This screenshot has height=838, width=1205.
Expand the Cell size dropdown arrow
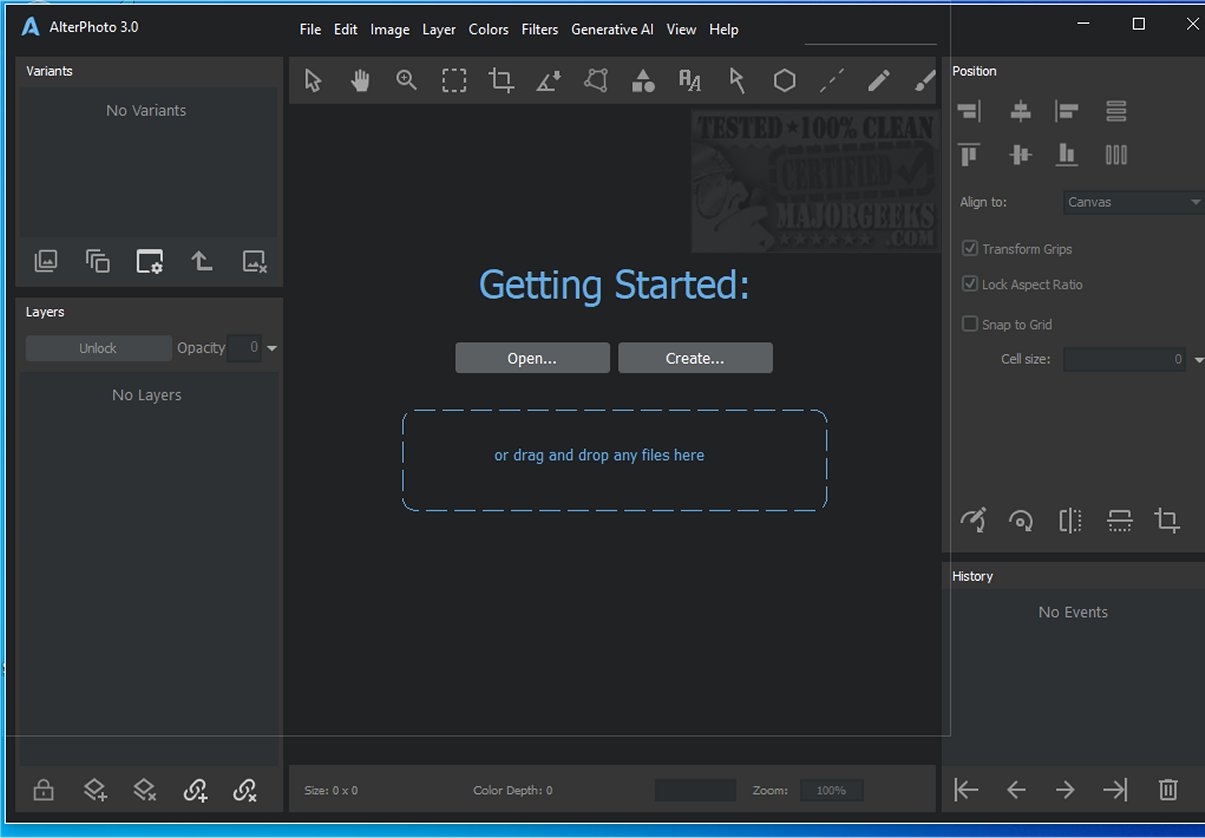pyautogui.click(x=1199, y=360)
